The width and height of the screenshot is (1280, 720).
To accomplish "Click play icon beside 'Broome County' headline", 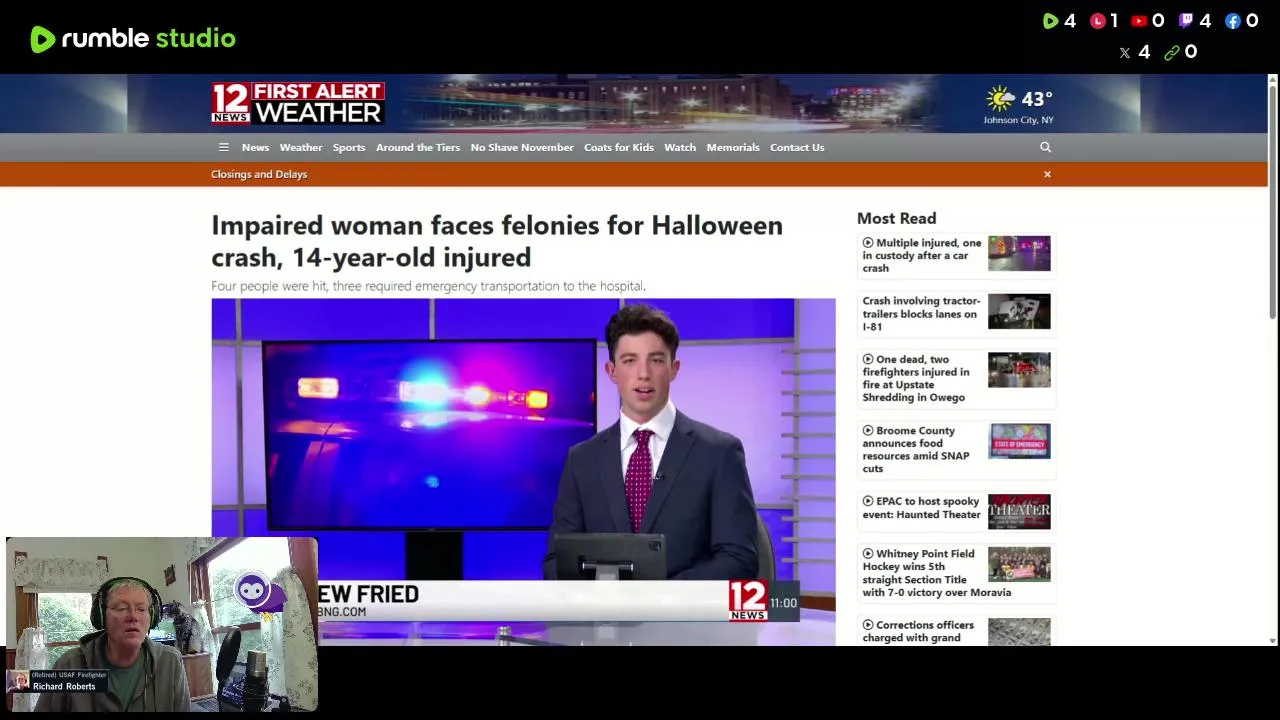I will (x=868, y=431).
